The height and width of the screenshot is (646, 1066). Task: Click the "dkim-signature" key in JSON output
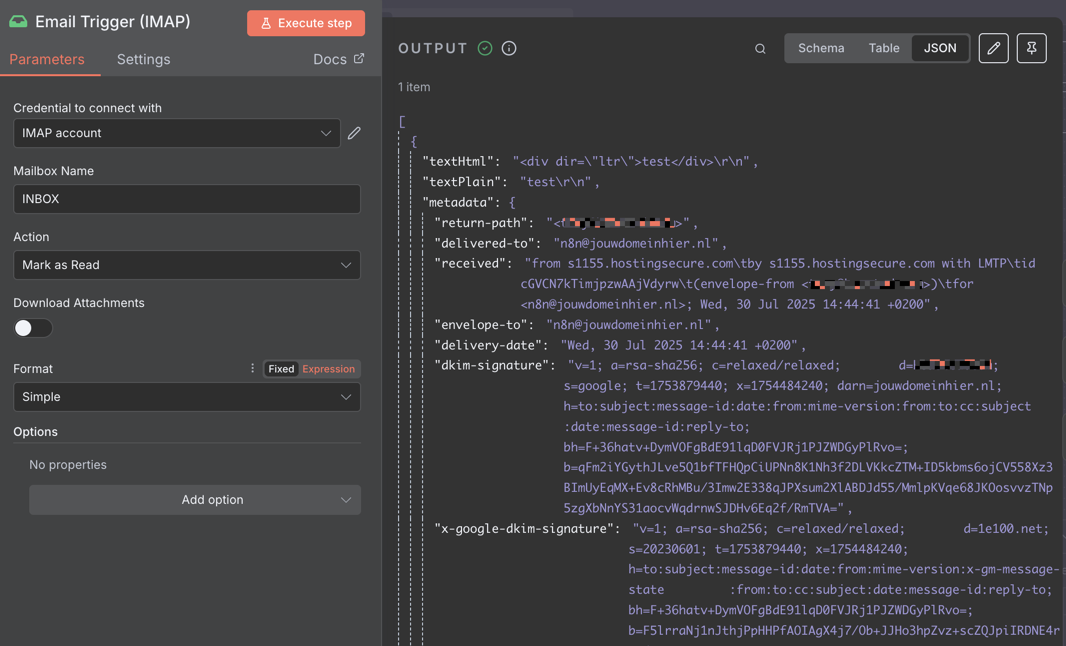492,365
